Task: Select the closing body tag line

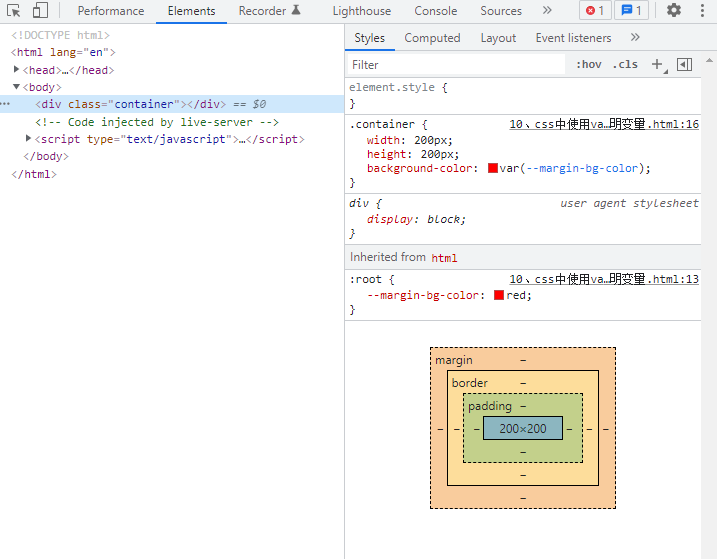Action: 46,156
